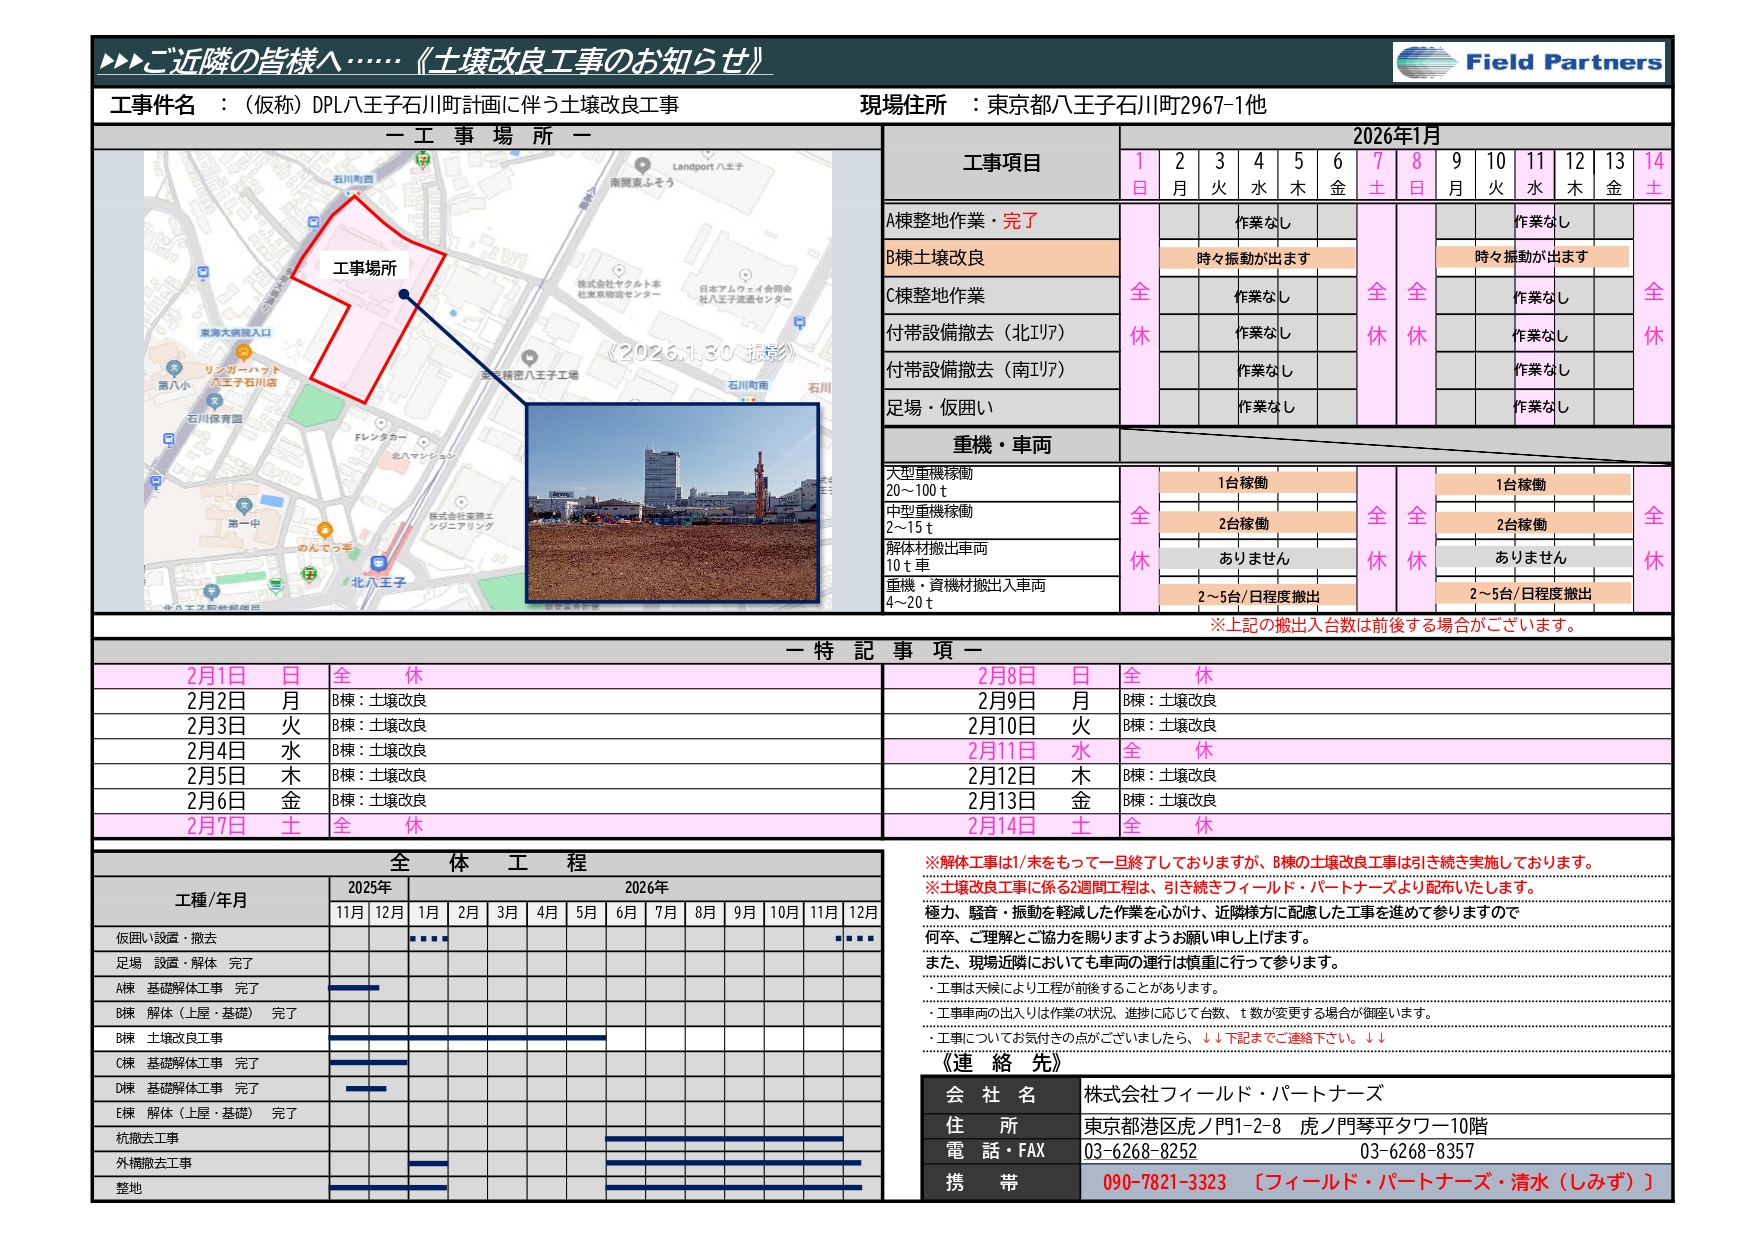Click the 第一中 school marker
This screenshot has height=1240, width=1754.
click(x=243, y=507)
